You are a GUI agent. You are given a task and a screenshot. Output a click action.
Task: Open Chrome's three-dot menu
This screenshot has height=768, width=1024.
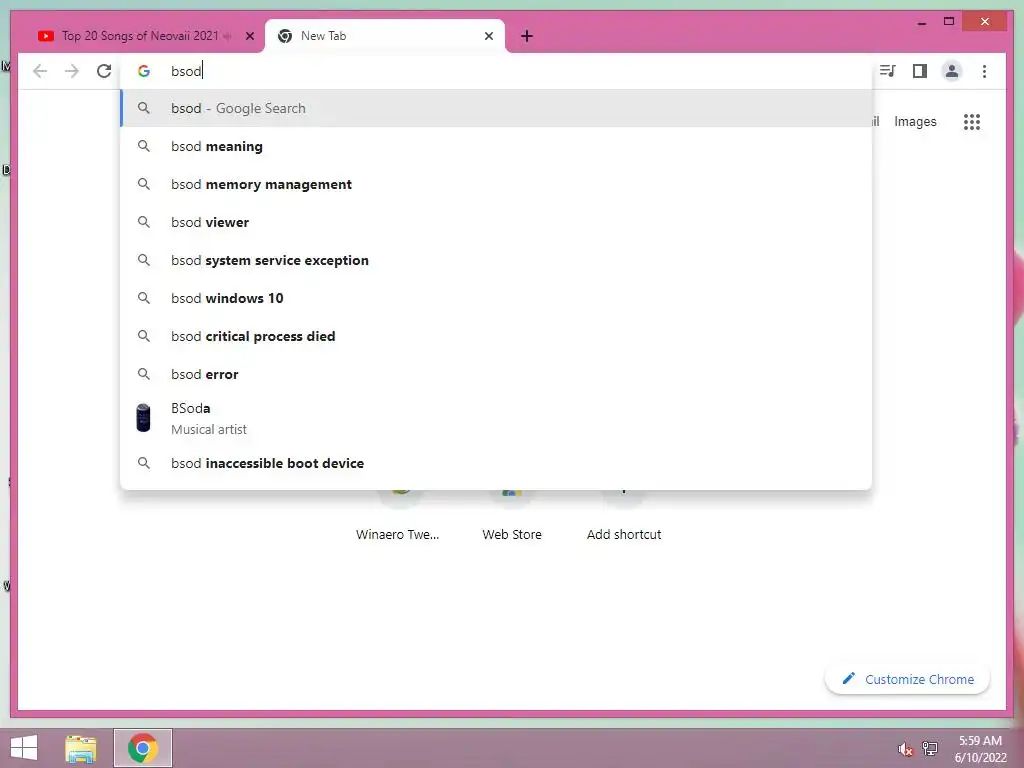point(984,71)
